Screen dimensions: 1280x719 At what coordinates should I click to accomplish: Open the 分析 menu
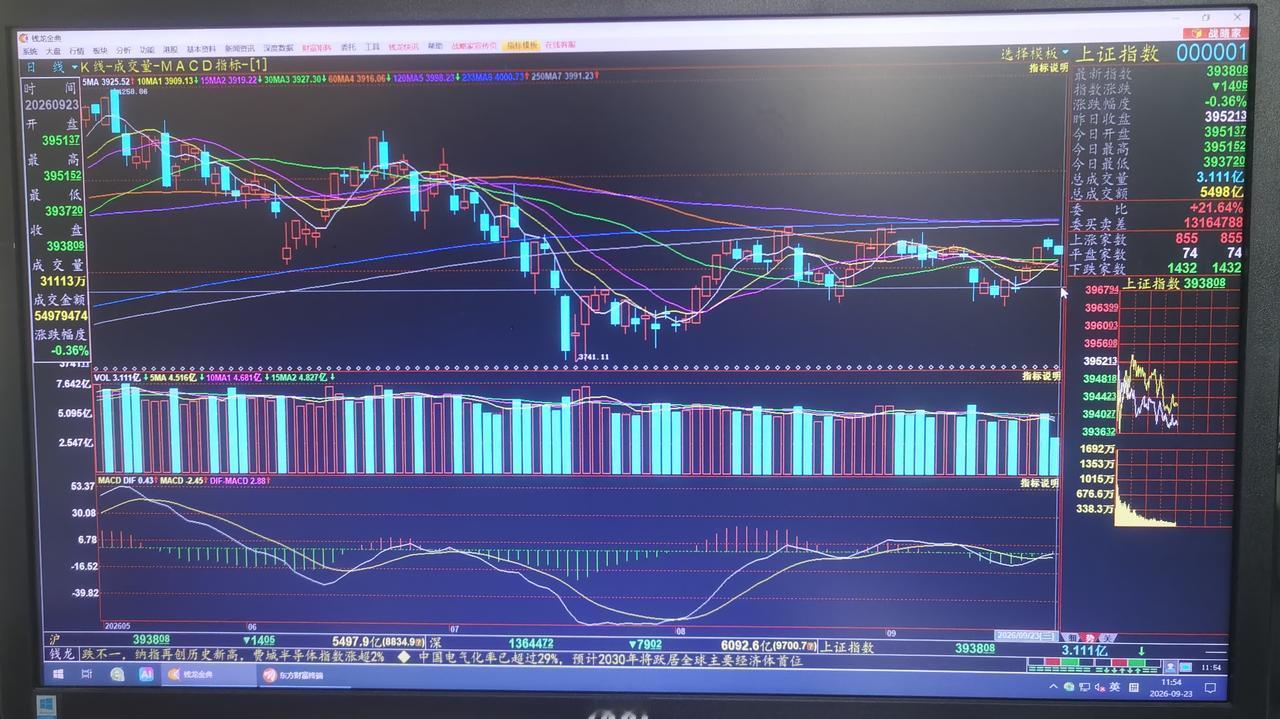[123, 49]
